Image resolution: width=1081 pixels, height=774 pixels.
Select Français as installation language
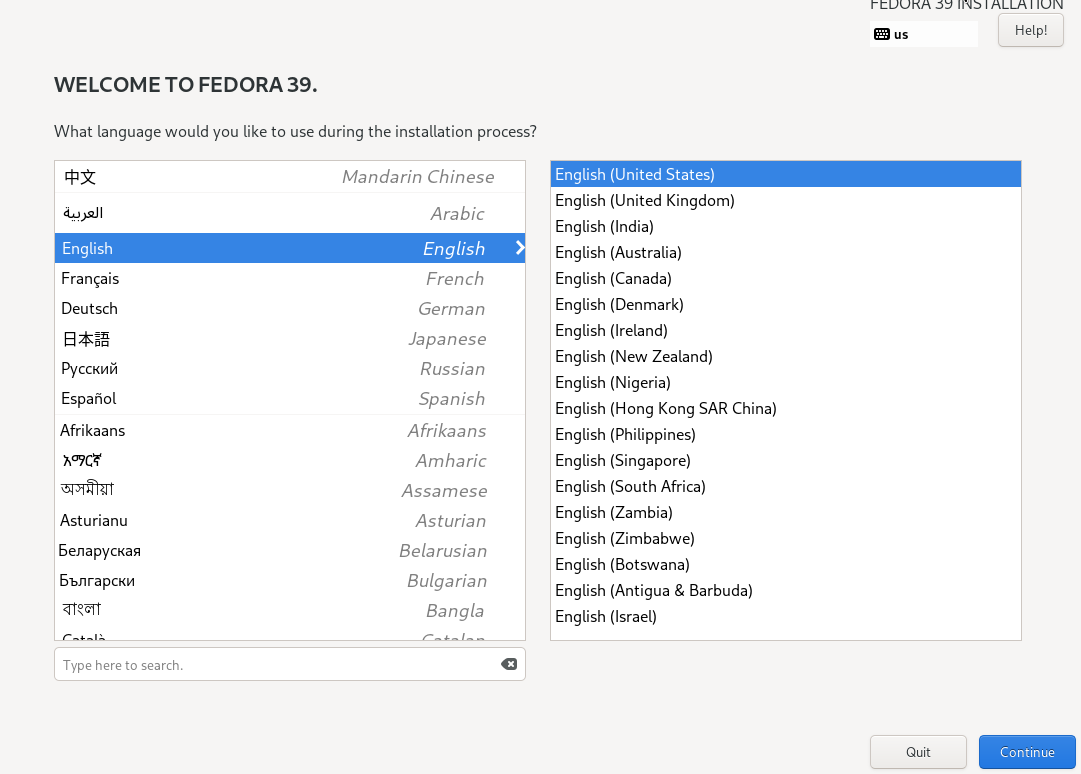290,278
